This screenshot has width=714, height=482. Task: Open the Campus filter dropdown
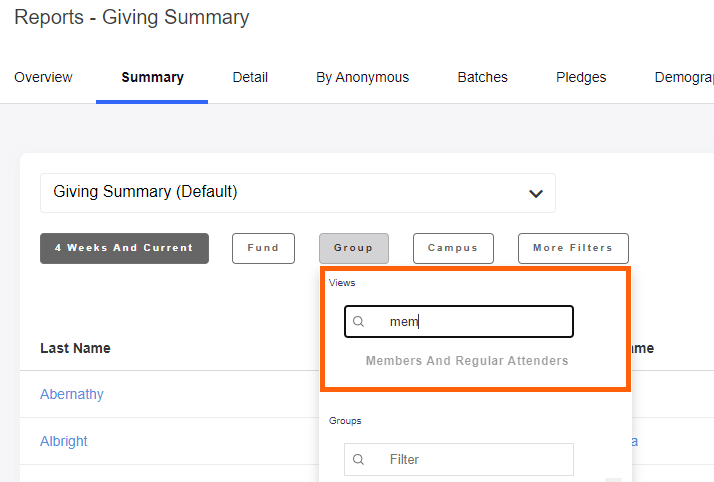click(453, 248)
